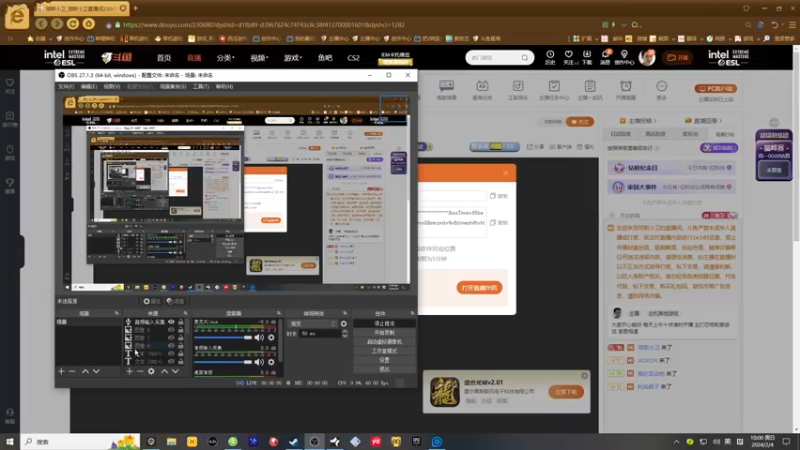800x450 pixels.
Task: Remove selected source with Sources minus button
Action: [x=140, y=371]
